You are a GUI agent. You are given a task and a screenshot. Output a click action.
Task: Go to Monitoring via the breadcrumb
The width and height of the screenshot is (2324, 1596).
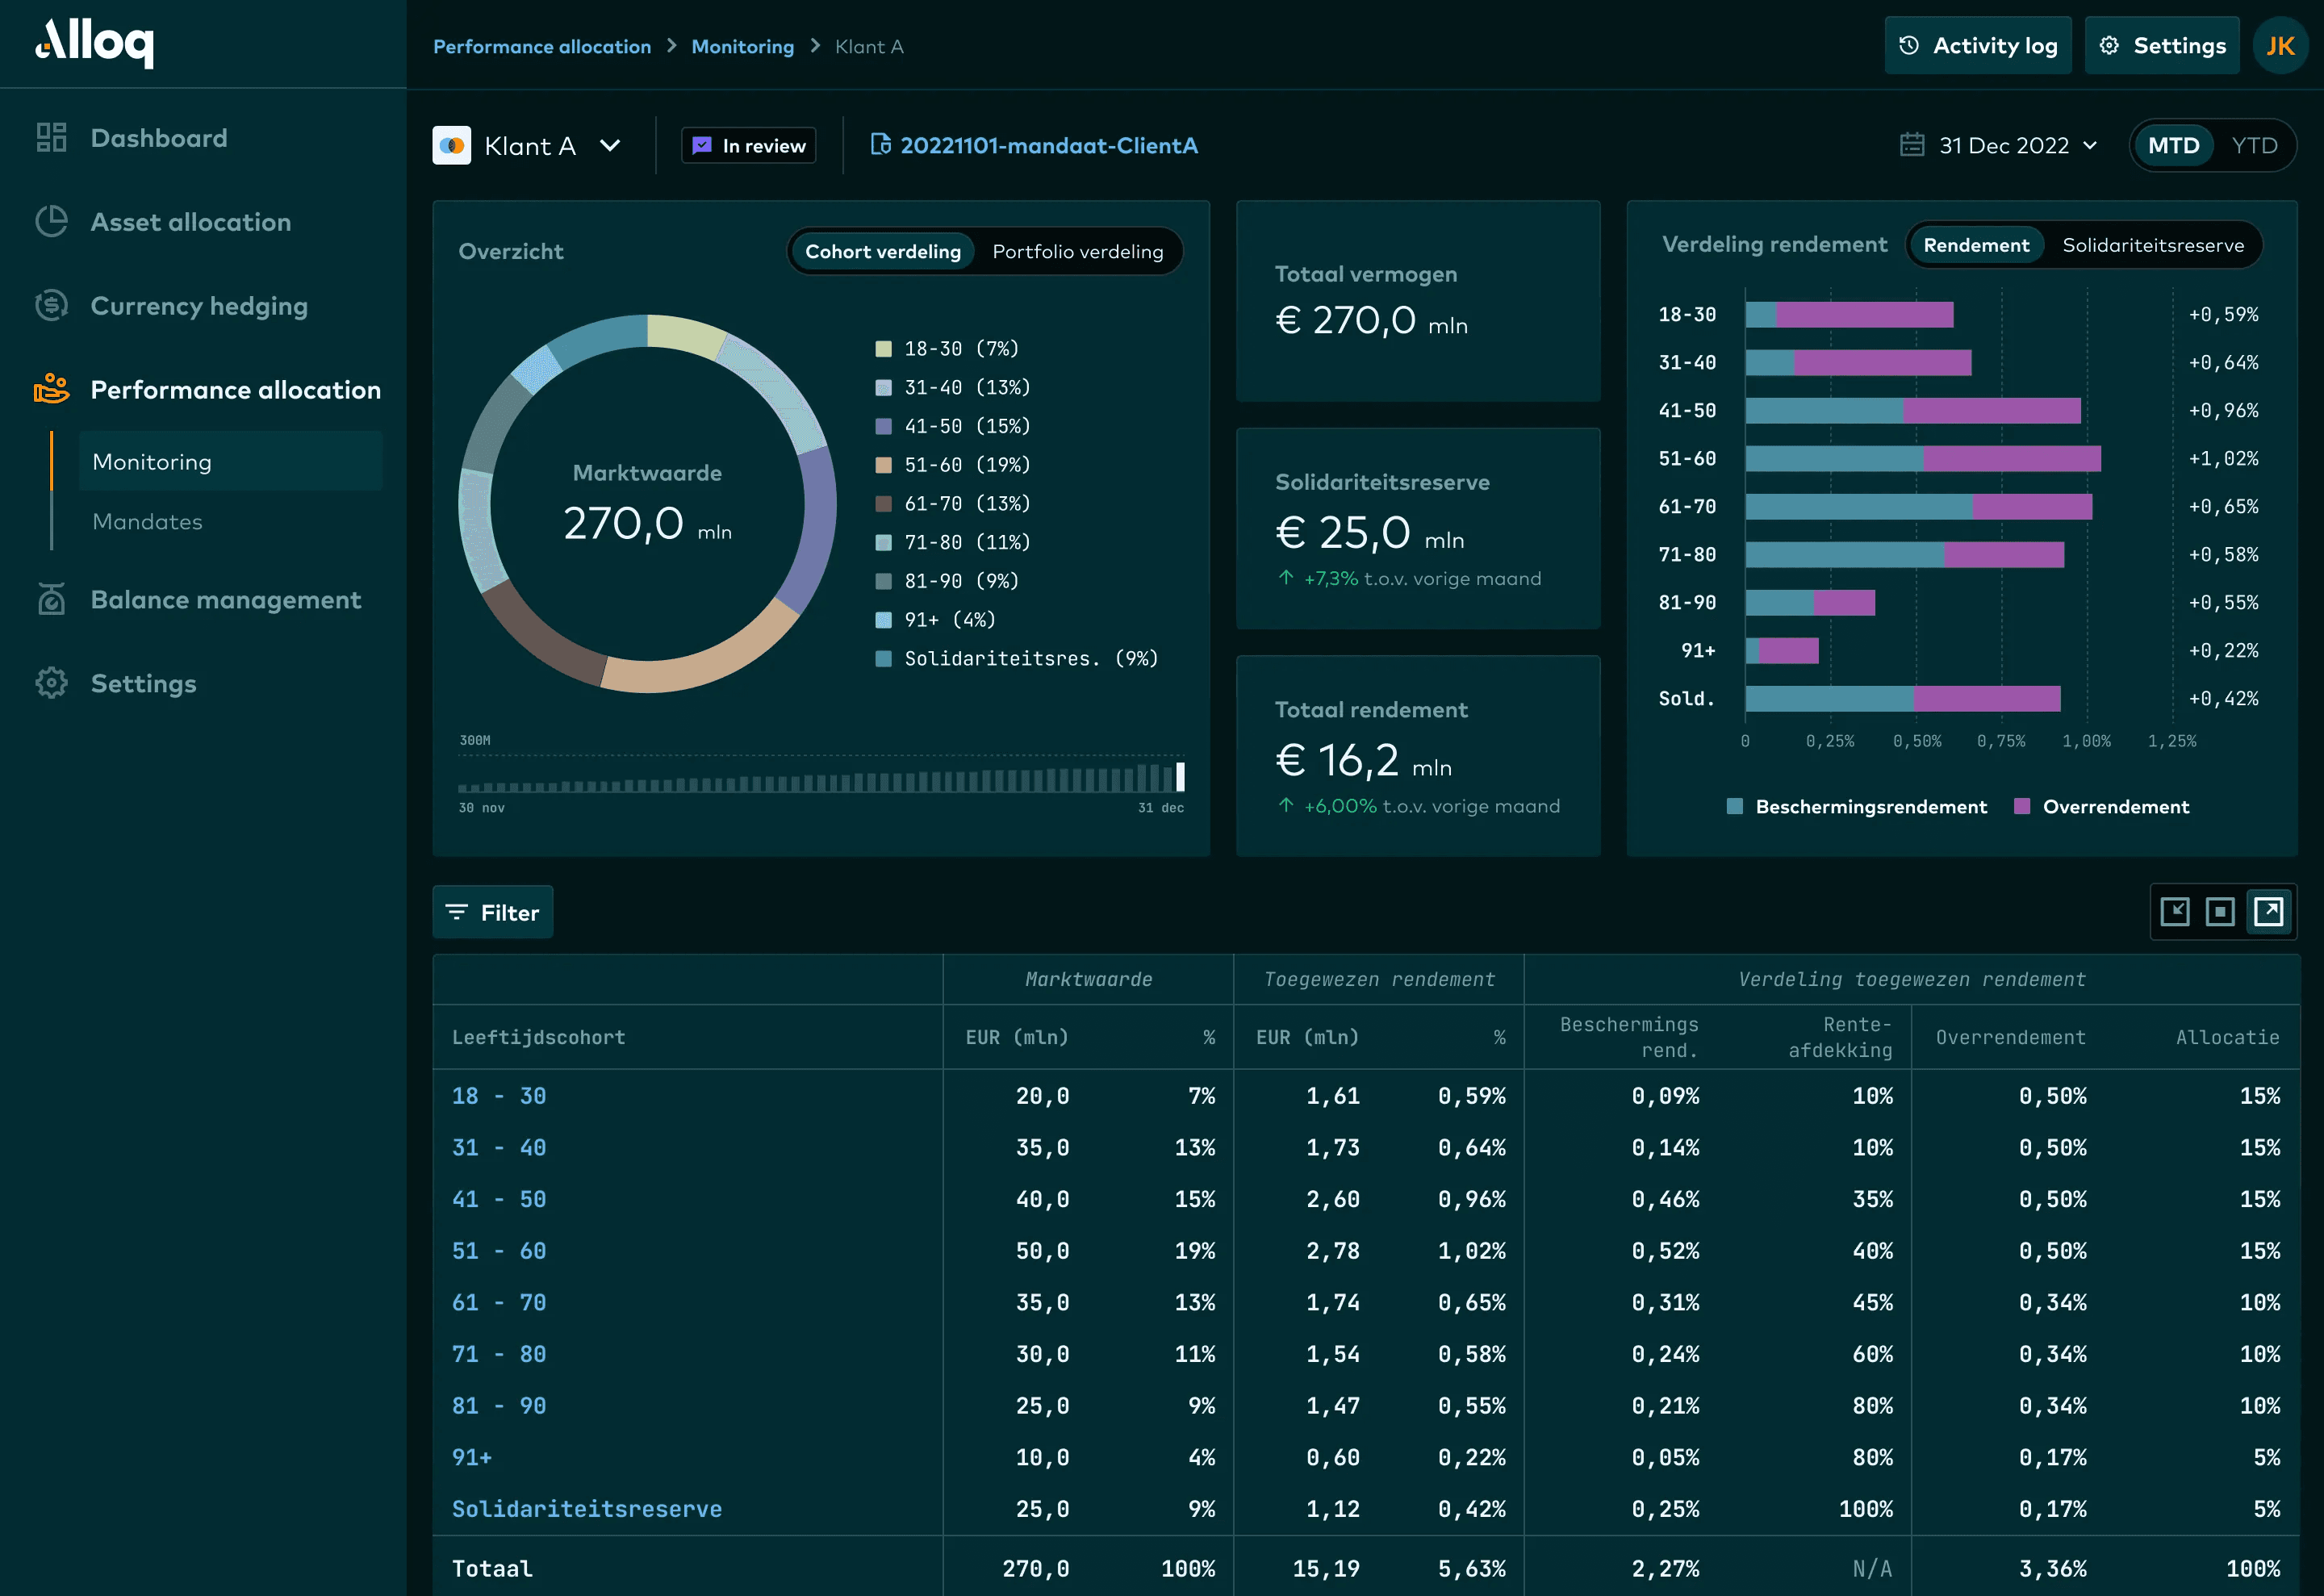pos(742,46)
